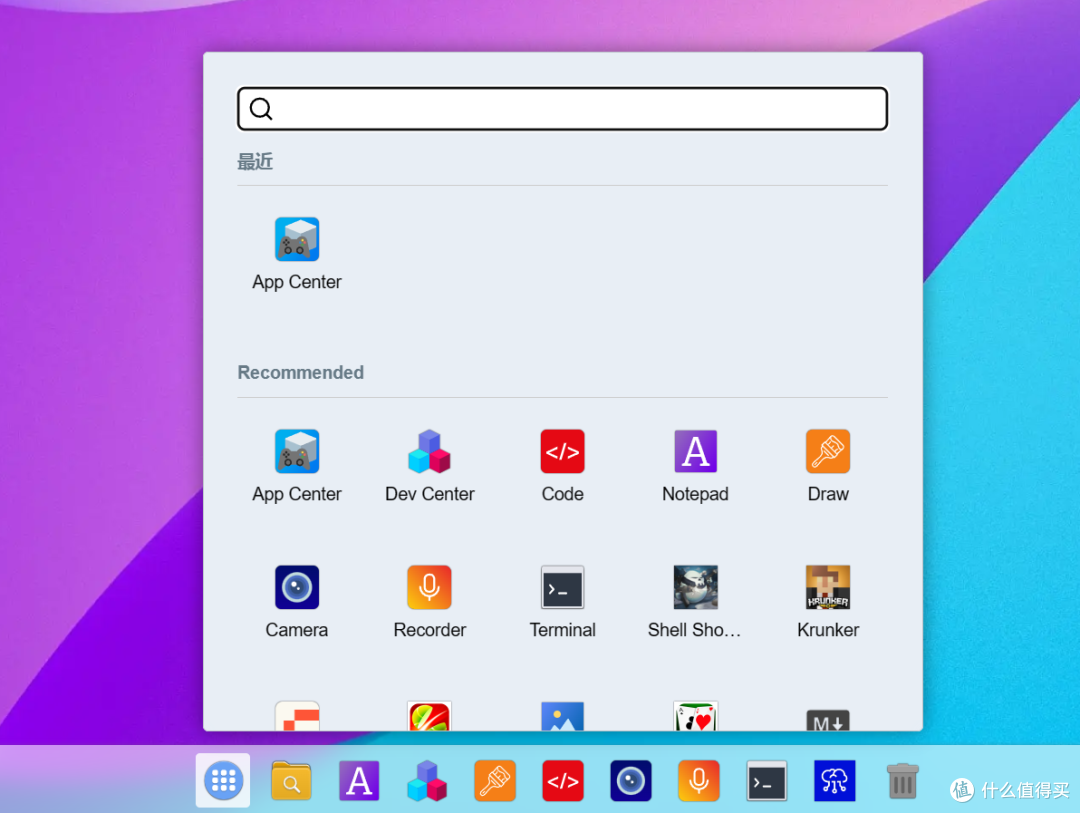Open Recorder from the Recommended list

coord(429,588)
